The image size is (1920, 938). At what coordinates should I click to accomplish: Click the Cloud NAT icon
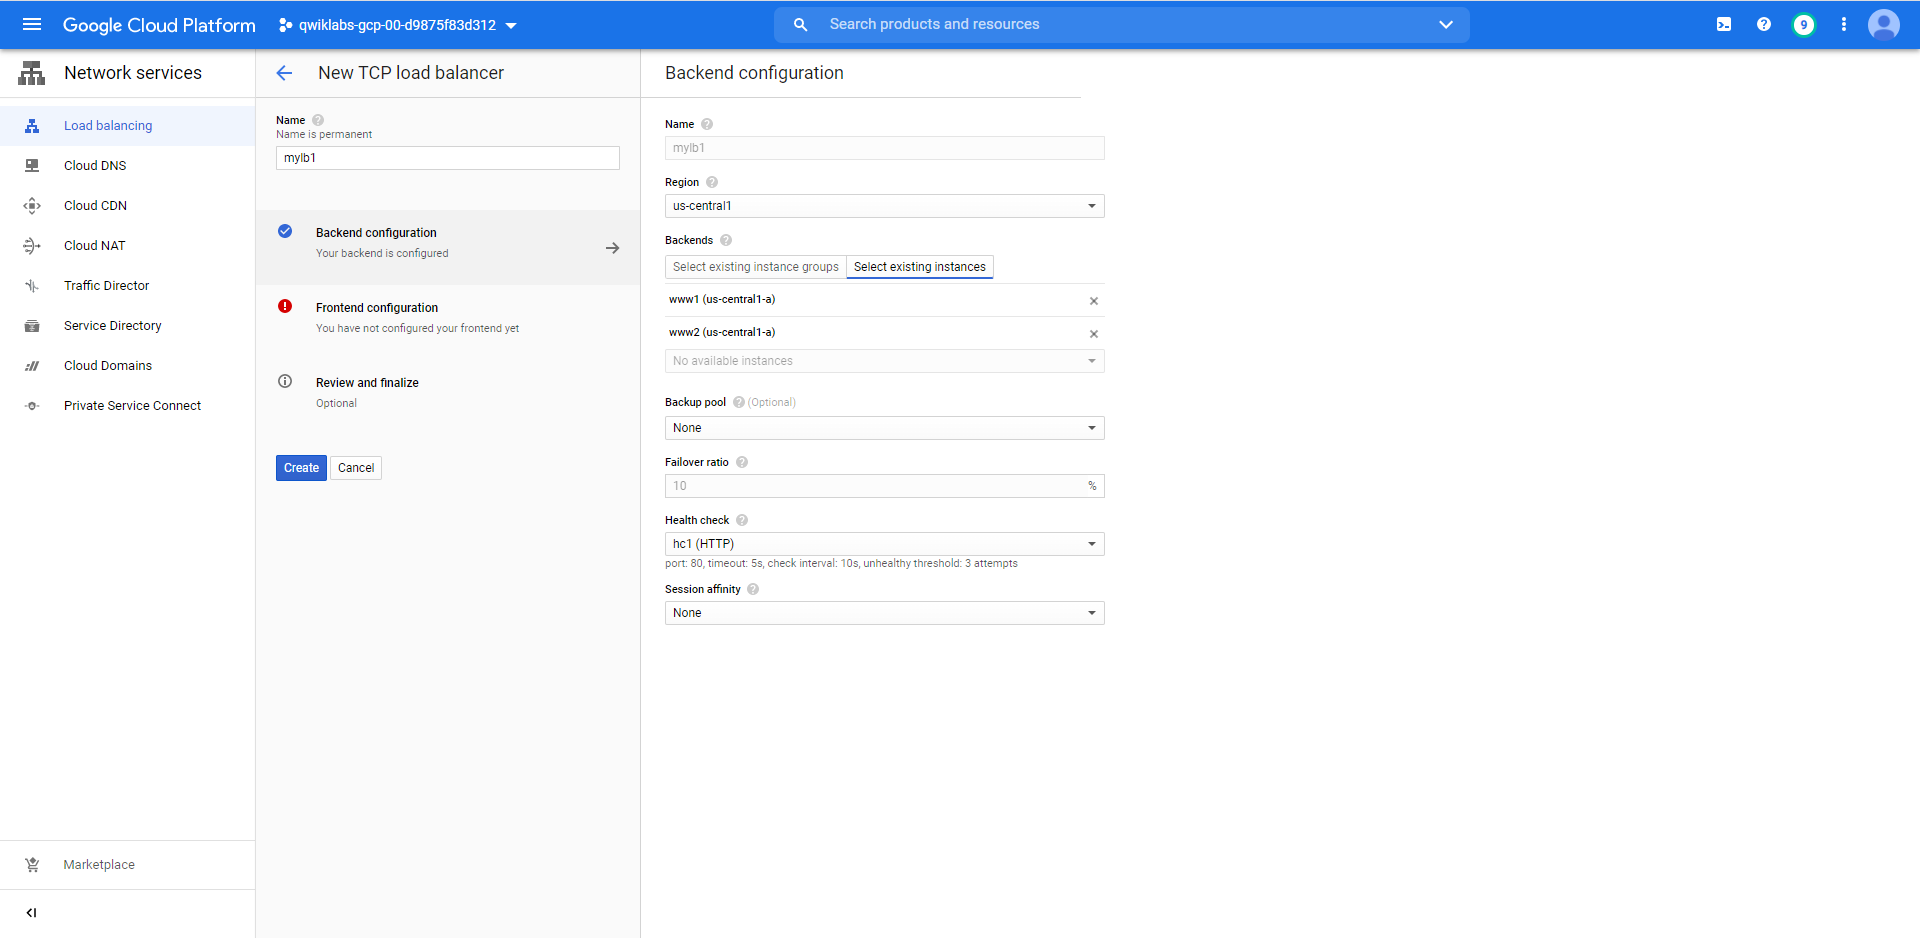click(x=32, y=246)
